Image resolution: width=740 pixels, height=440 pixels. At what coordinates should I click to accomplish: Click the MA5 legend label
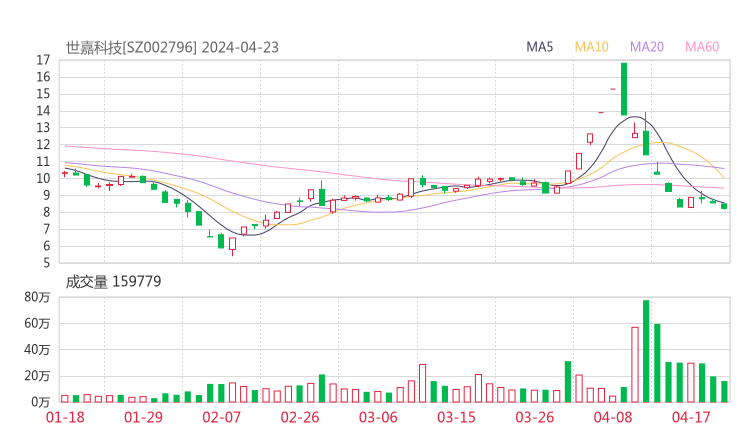[539, 47]
